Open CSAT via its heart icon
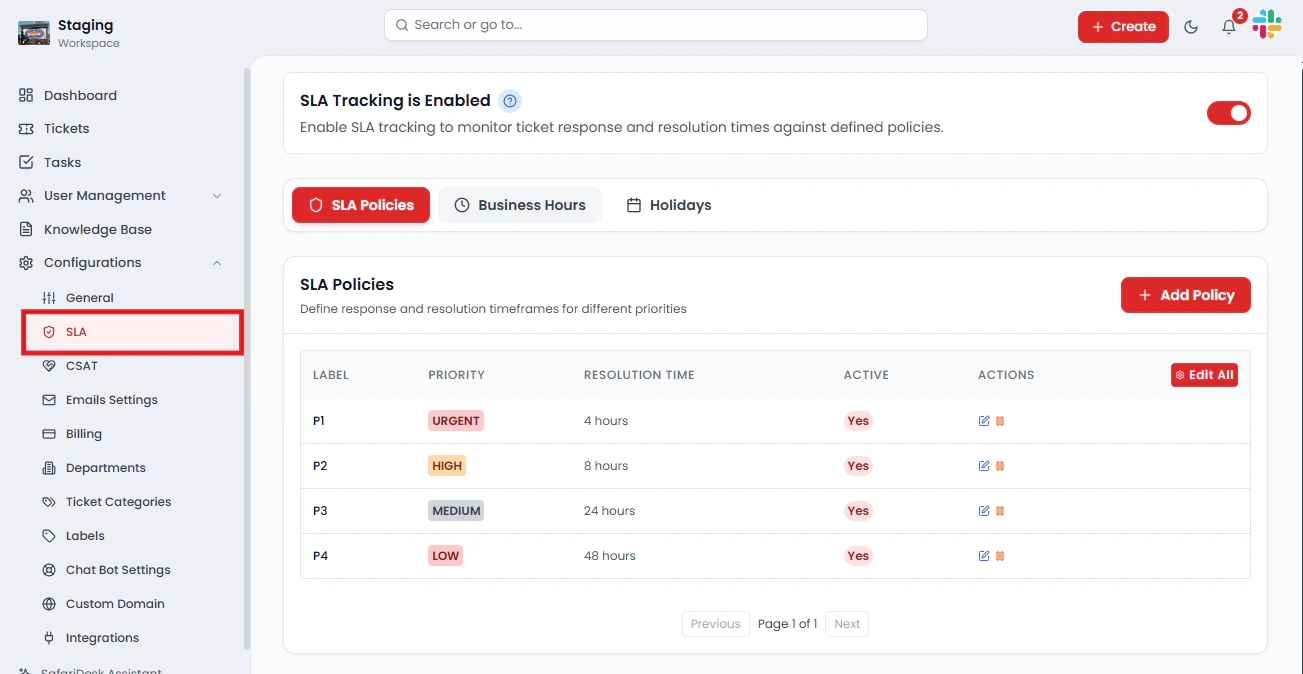 (48, 366)
